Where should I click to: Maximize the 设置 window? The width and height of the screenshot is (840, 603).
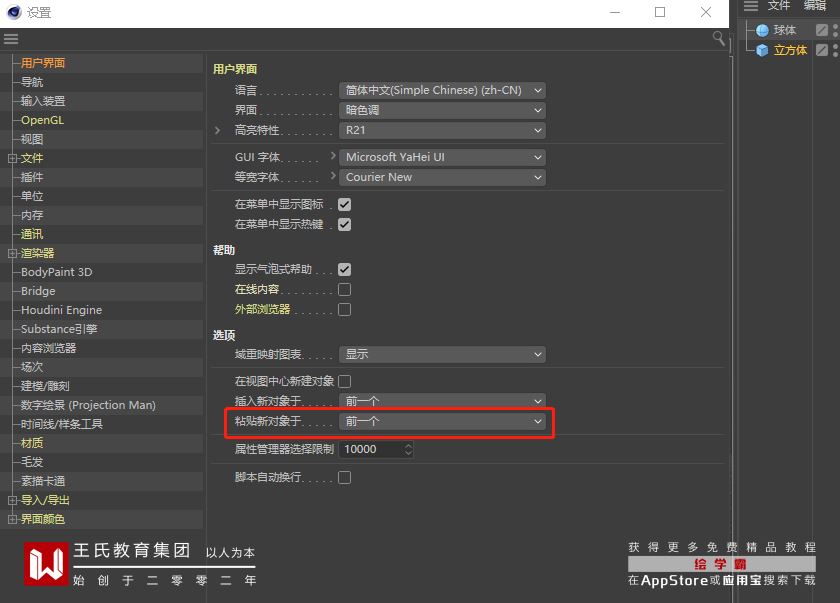click(660, 12)
